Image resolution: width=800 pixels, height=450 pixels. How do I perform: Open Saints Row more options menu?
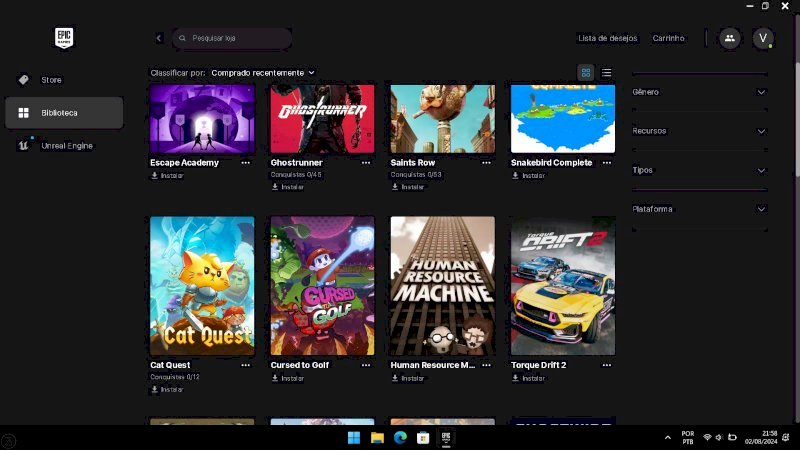[486, 163]
